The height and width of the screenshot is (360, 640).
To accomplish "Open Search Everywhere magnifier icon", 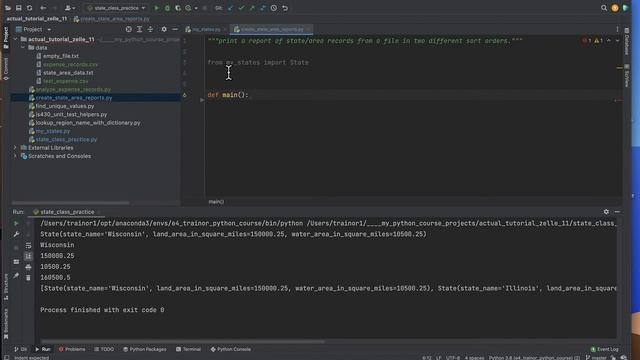I will tap(604, 8).
